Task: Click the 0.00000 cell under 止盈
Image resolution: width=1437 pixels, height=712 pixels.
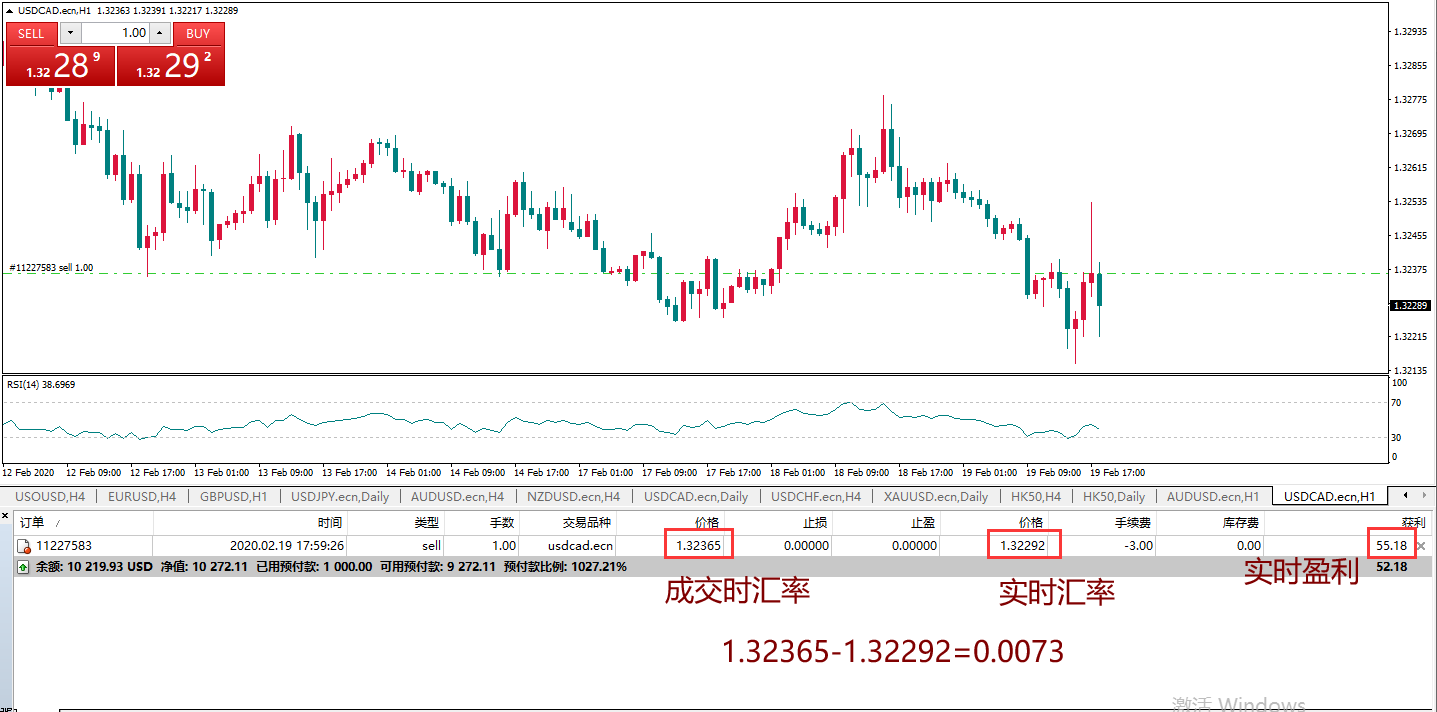Action: tap(914, 546)
